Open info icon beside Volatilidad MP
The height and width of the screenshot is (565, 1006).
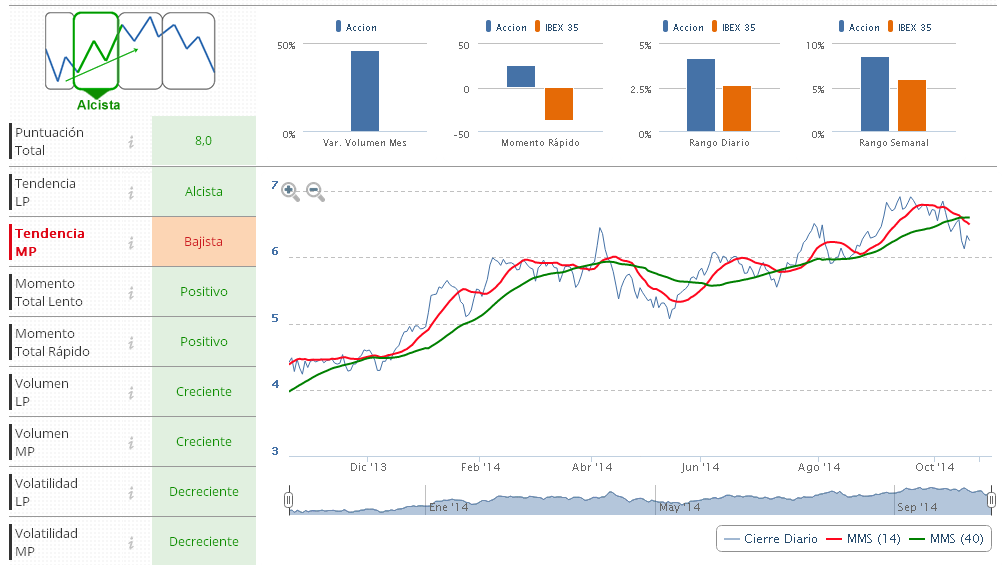click(131, 542)
